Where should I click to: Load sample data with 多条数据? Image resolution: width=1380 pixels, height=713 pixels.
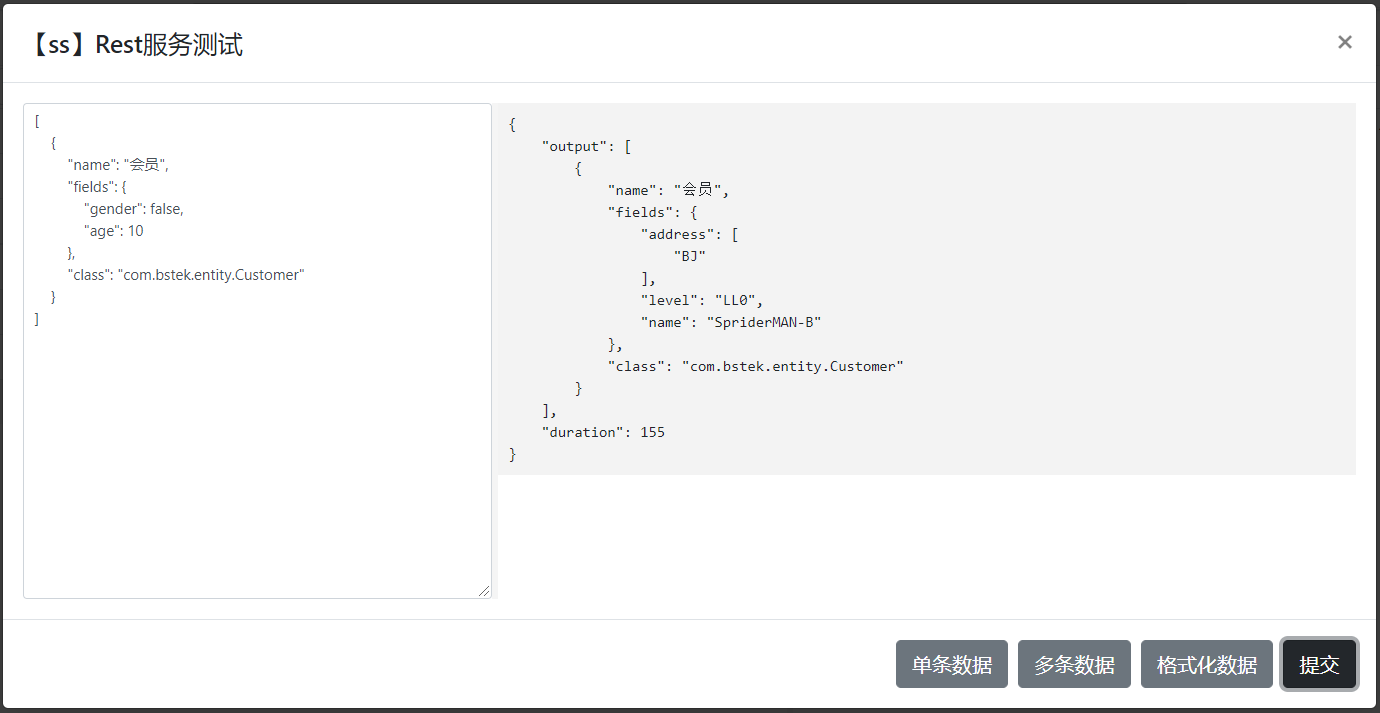[x=1074, y=665]
